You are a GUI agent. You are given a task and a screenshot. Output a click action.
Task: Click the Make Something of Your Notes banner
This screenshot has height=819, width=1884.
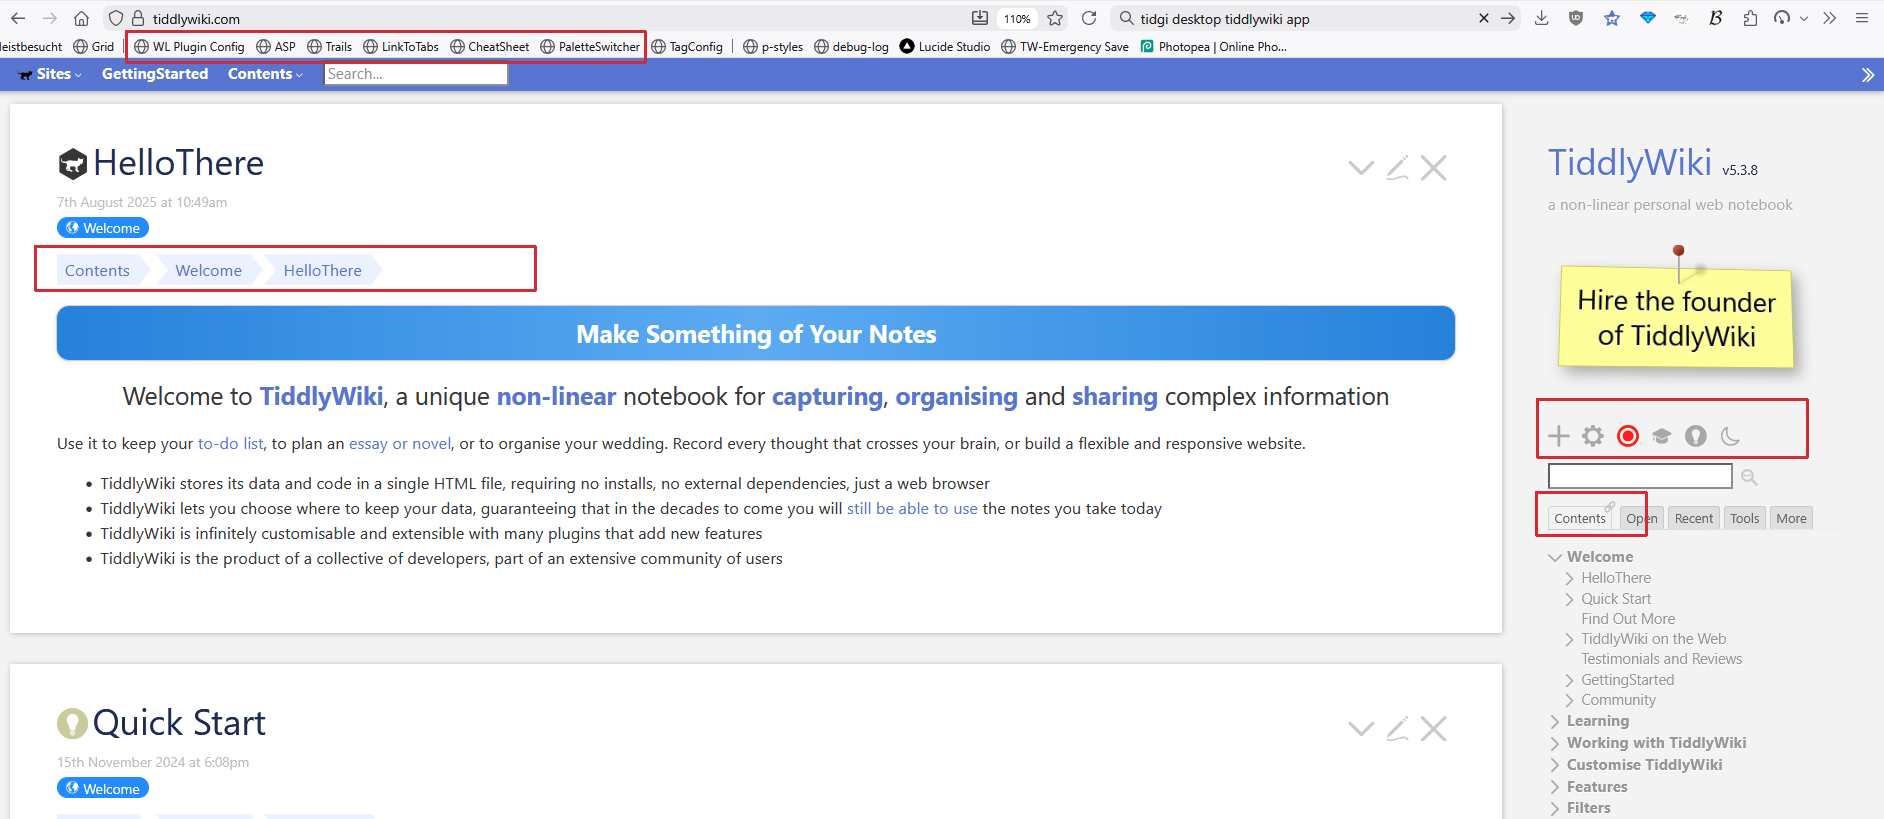point(755,334)
